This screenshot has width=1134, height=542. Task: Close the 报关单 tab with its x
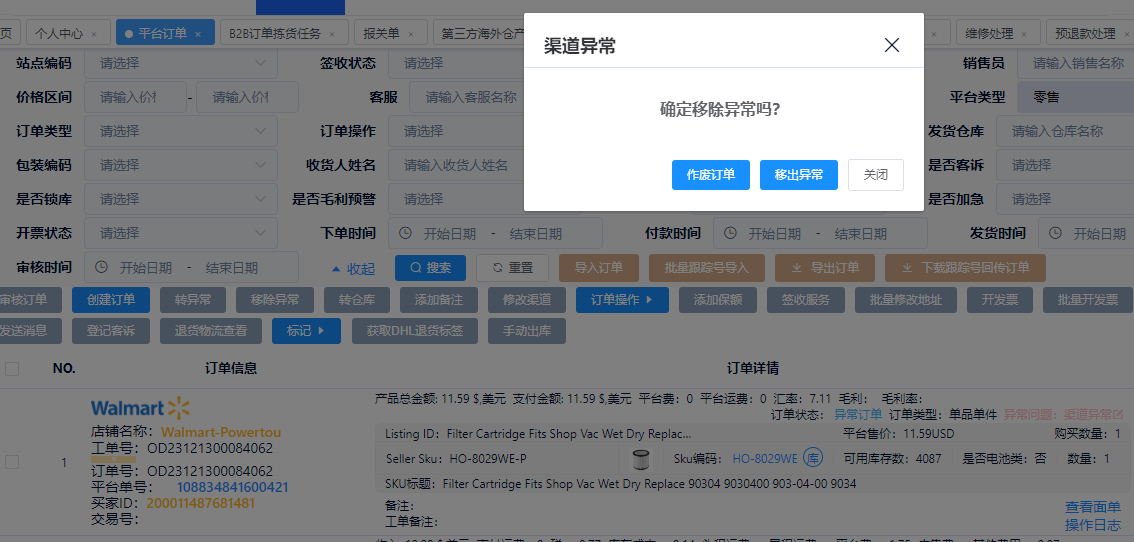tap(411, 34)
